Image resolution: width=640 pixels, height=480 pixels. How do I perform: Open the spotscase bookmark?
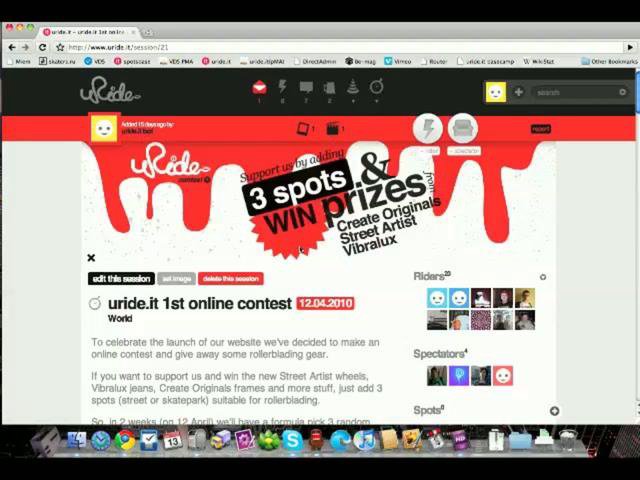132,61
